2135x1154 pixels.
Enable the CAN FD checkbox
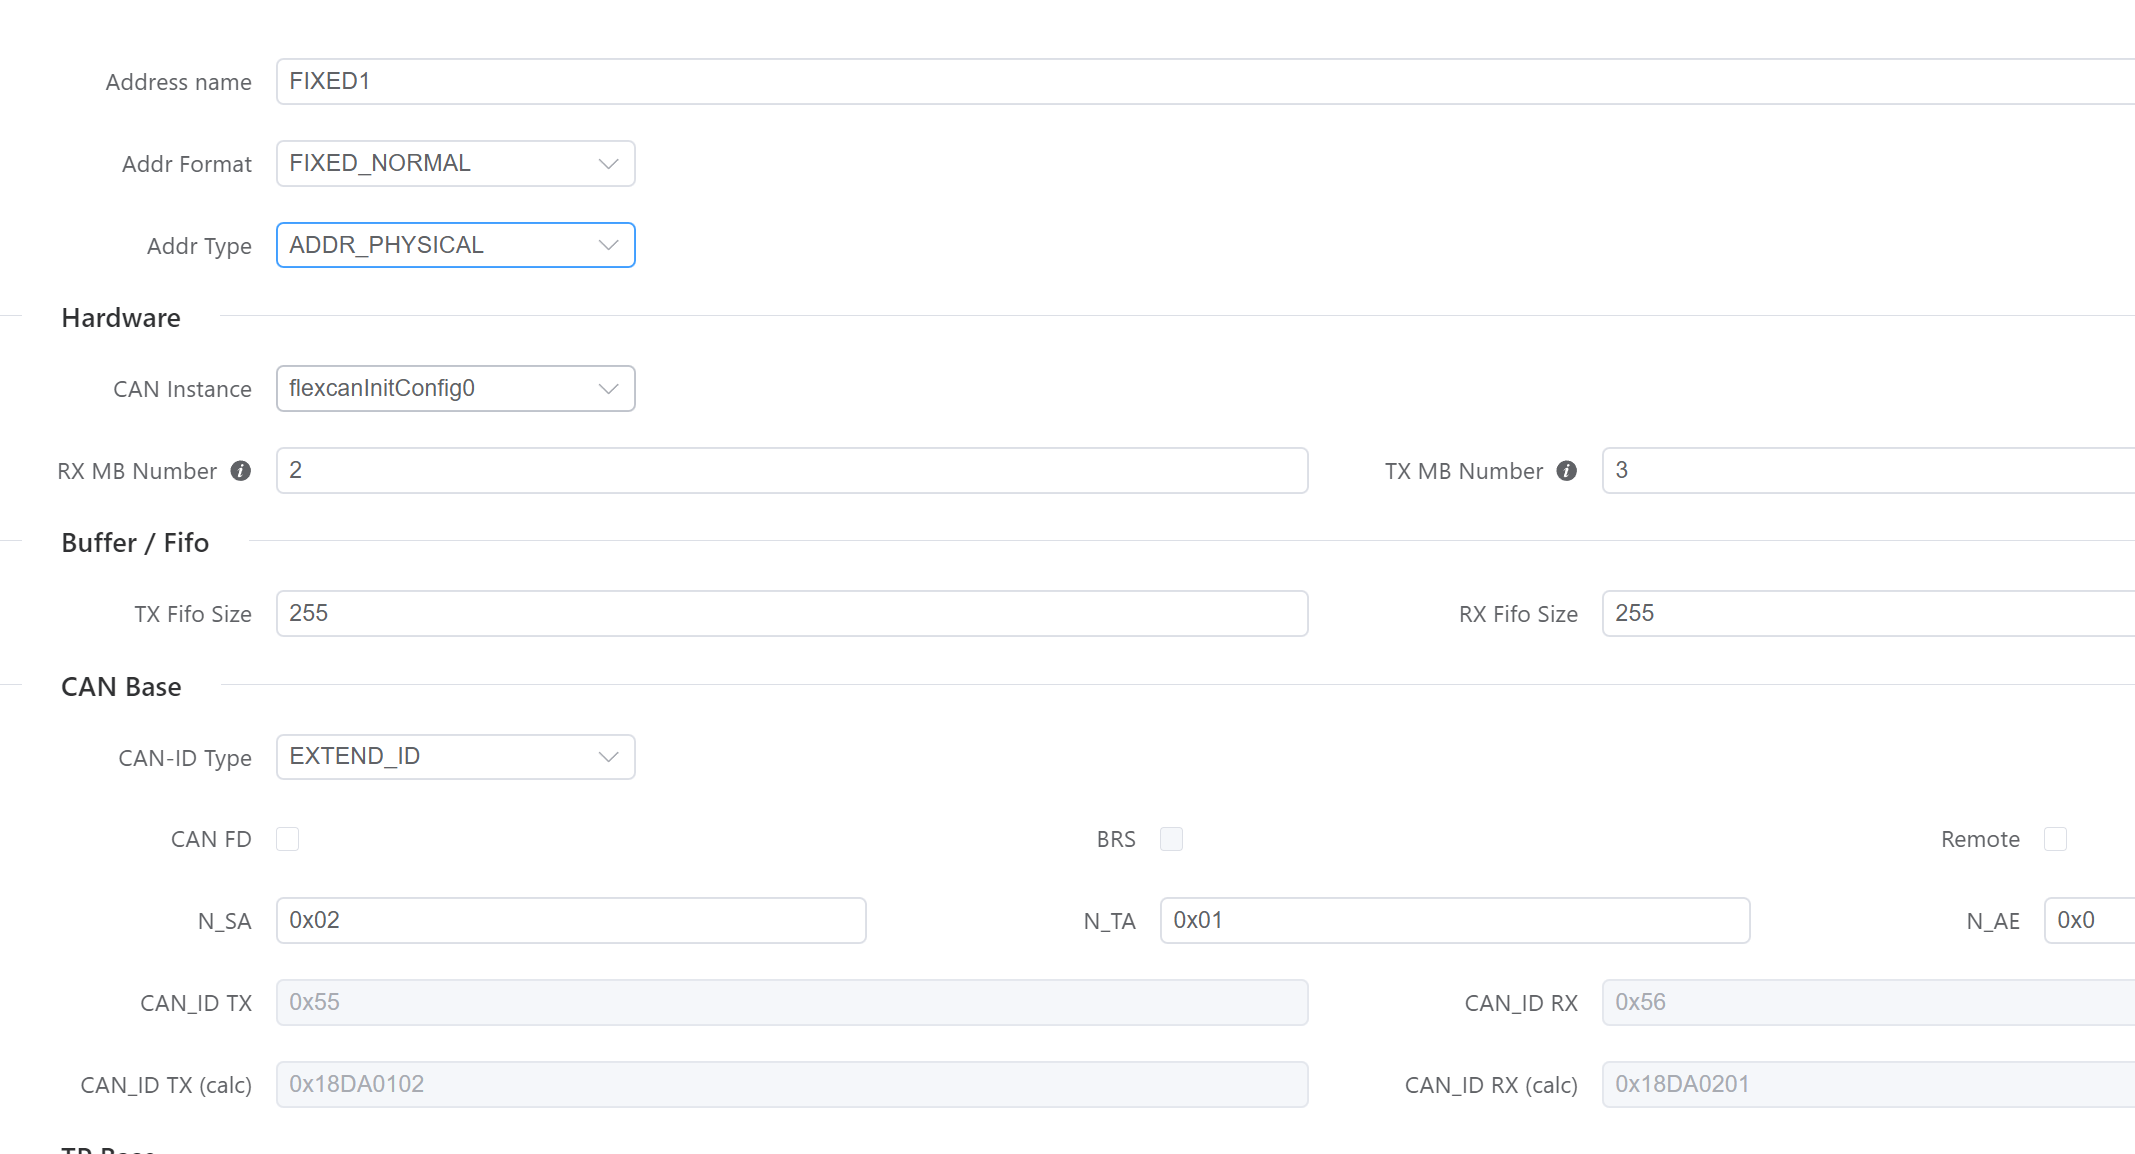tap(288, 839)
